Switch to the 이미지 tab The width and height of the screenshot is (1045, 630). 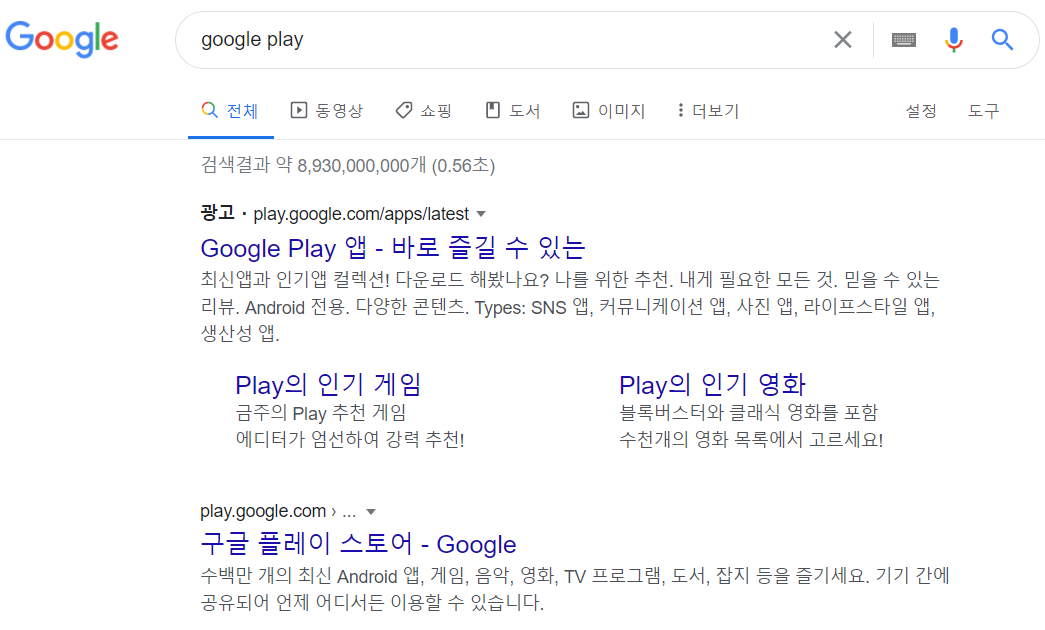(609, 111)
